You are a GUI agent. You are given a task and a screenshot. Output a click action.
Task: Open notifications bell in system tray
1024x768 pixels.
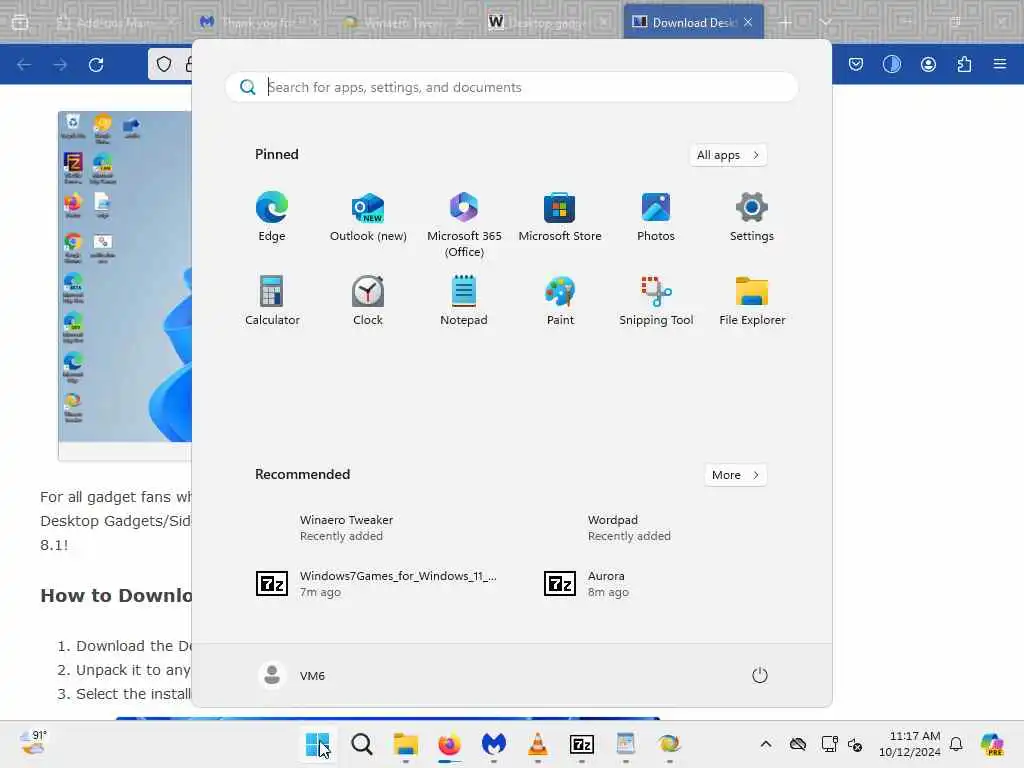click(956, 744)
